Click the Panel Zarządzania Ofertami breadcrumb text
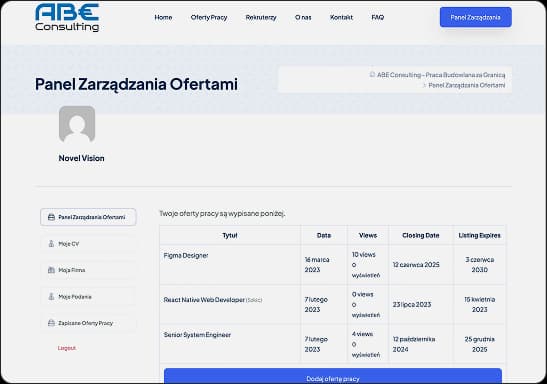The image size is (547, 384). tap(467, 85)
